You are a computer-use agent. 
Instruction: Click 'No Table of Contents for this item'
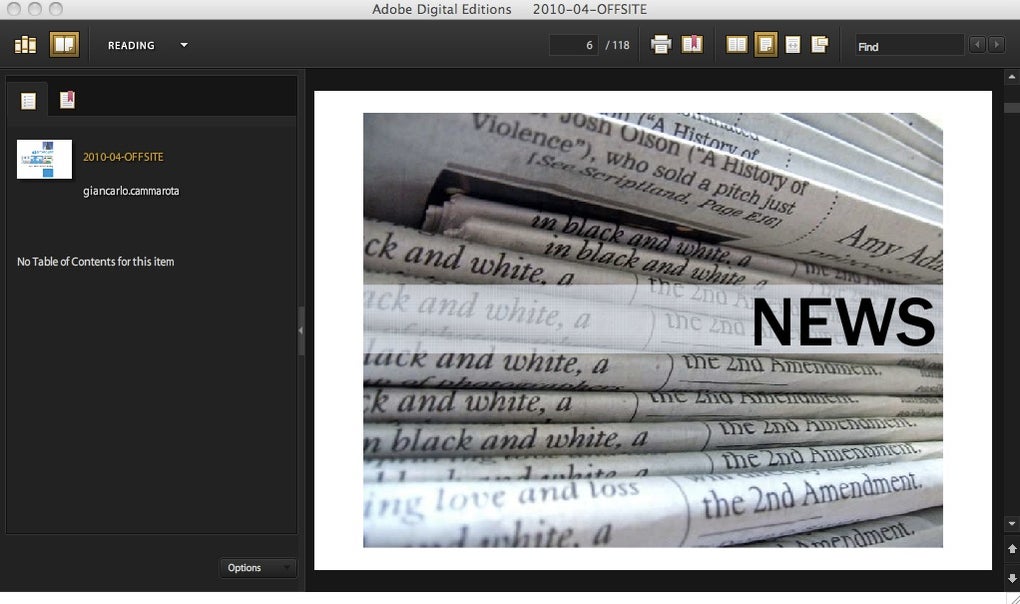click(96, 261)
